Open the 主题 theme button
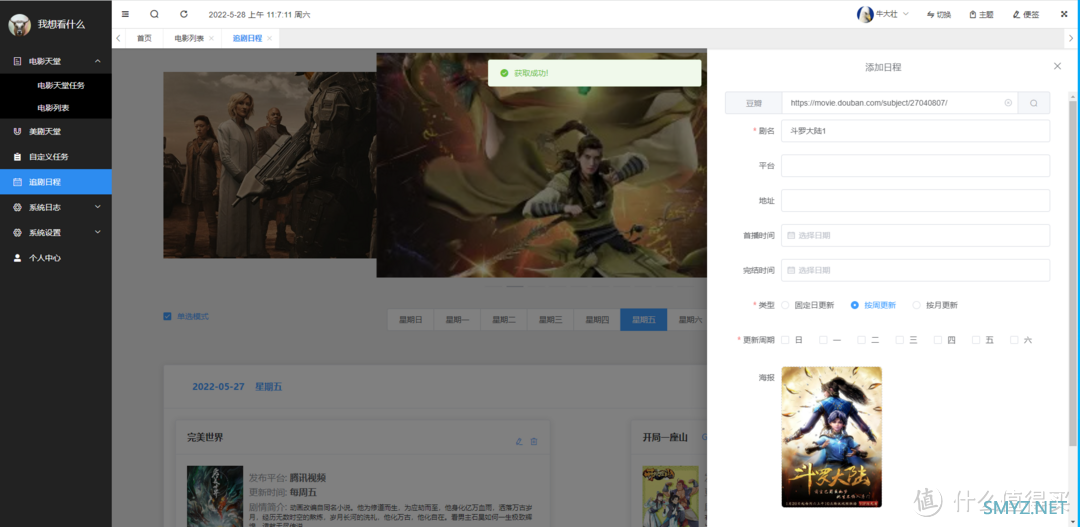Viewport: 1080px width, 527px height. [x=981, y=14]
